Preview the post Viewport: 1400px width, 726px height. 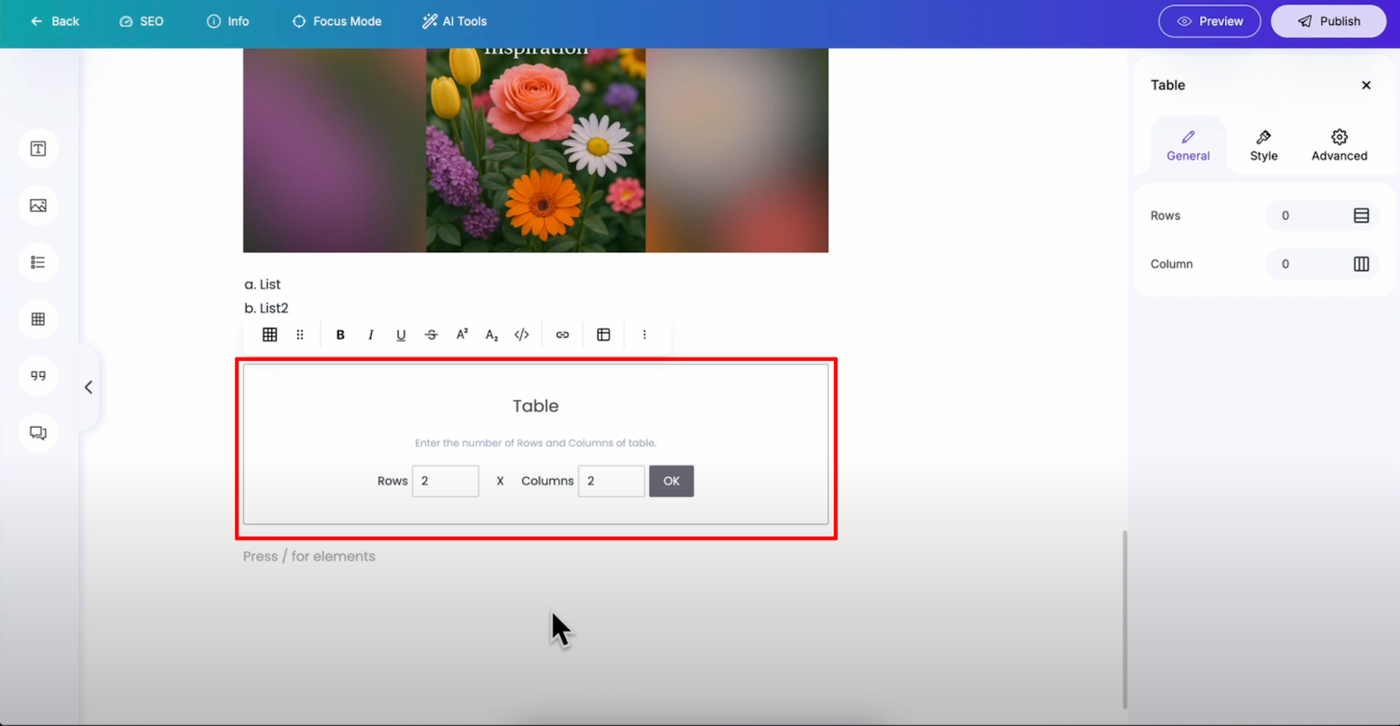coord(1209,21)
